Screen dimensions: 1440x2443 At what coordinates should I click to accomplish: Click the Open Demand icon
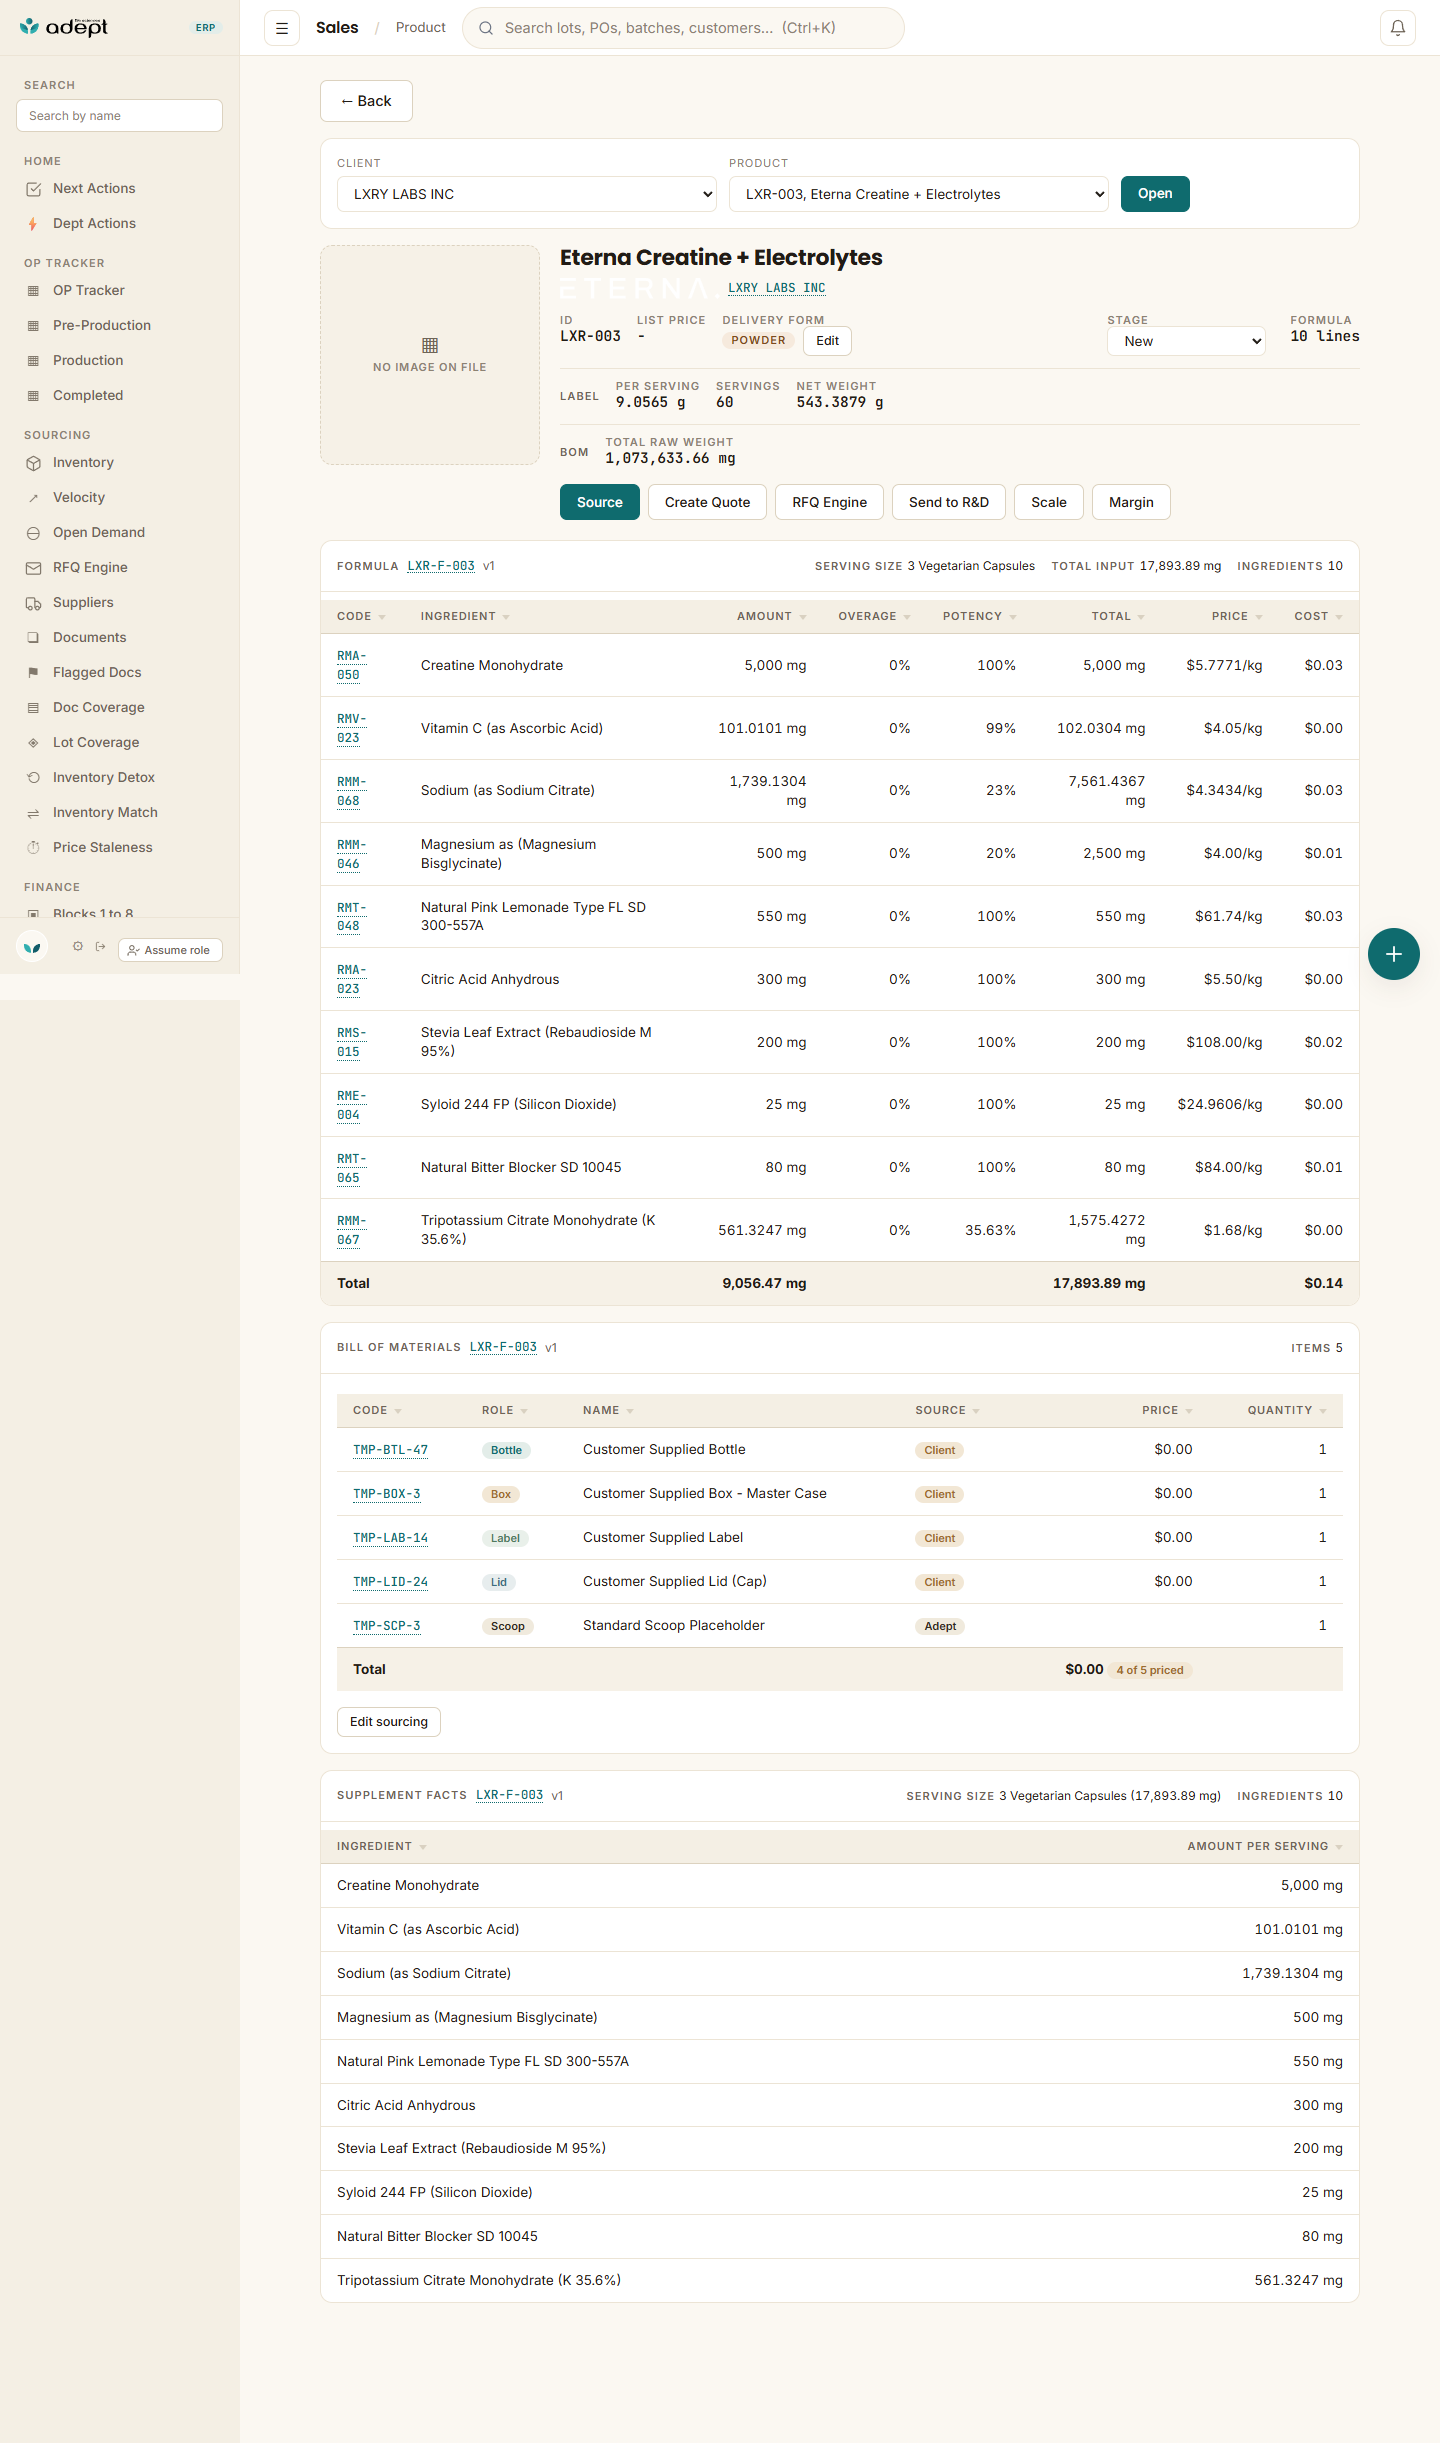(33, 533)
